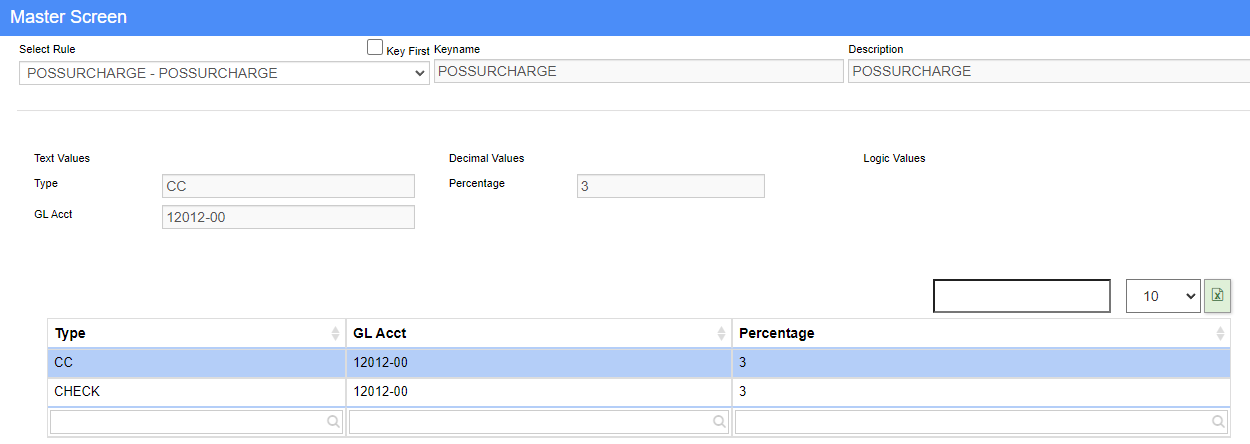Click magnifier icon in GL Acct filter
The width and height of the screenshot is (1250, 444).
click(719, 422)
